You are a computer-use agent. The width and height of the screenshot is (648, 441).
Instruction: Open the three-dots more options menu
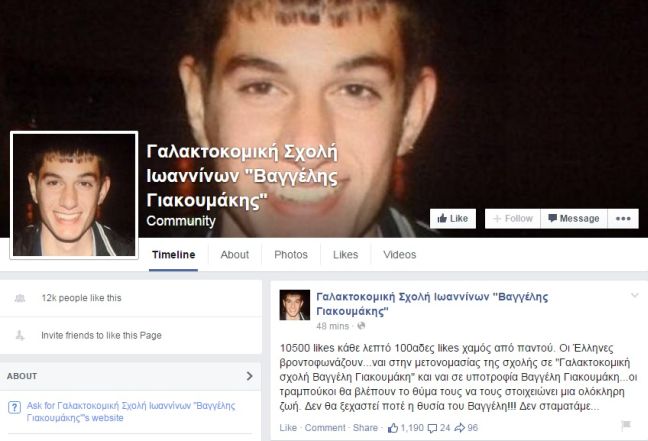(x=623, y=218)
